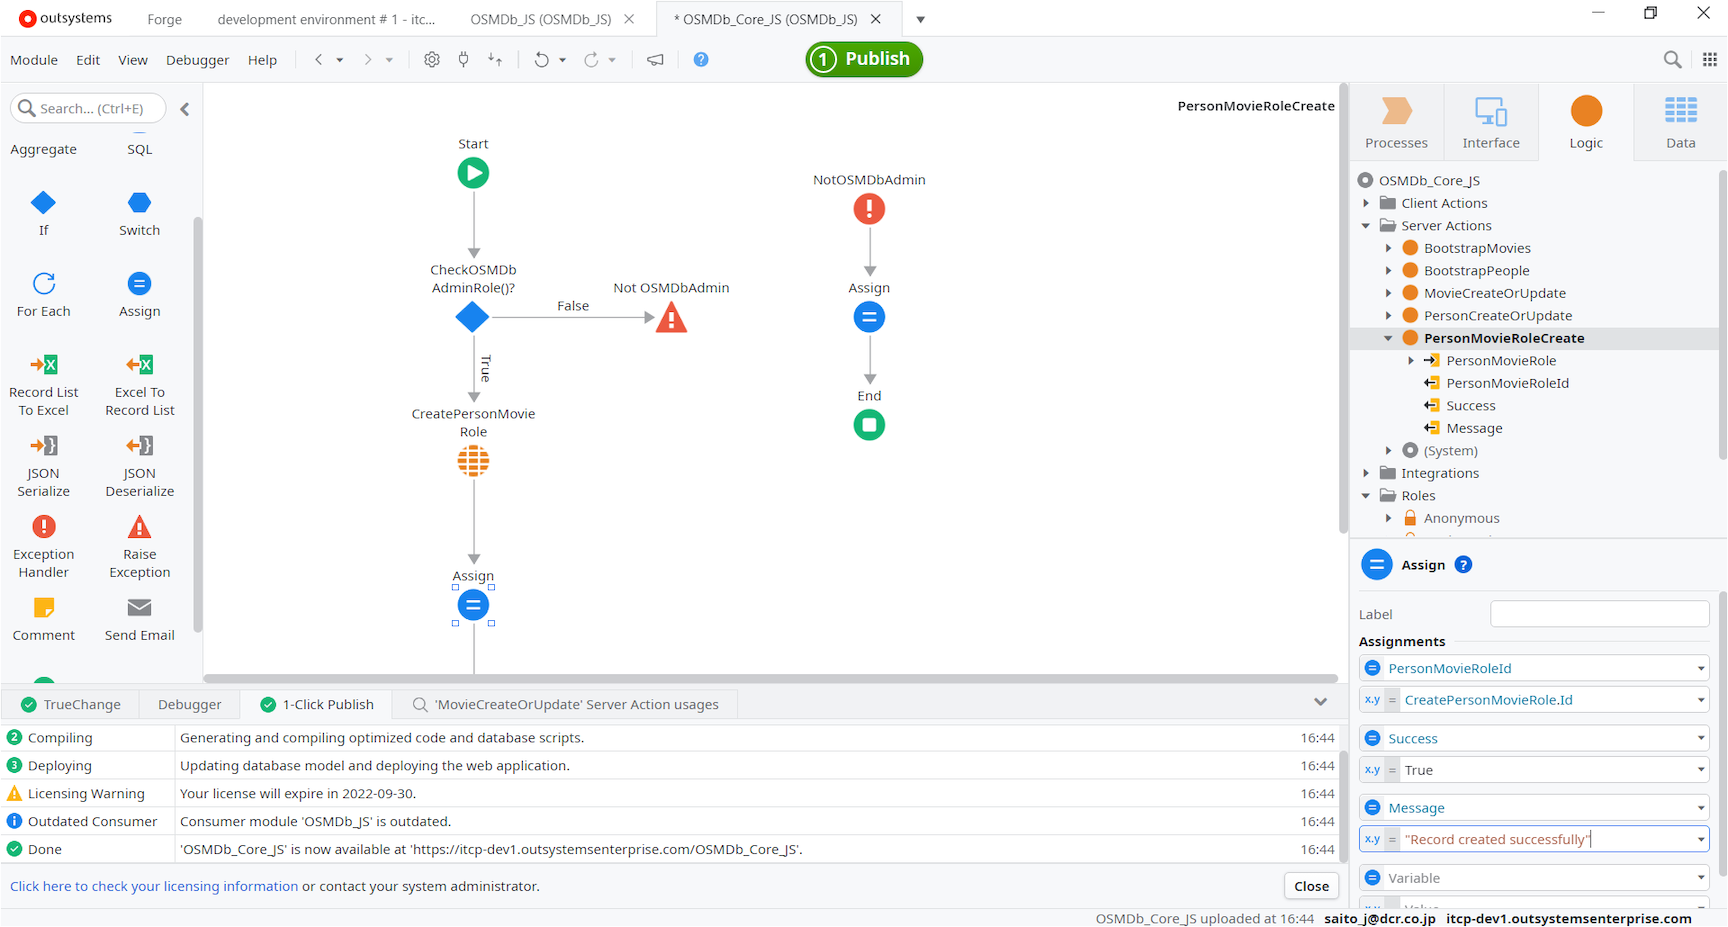
Task: Expand the Client Actions folder
Action: [1366, 203]
